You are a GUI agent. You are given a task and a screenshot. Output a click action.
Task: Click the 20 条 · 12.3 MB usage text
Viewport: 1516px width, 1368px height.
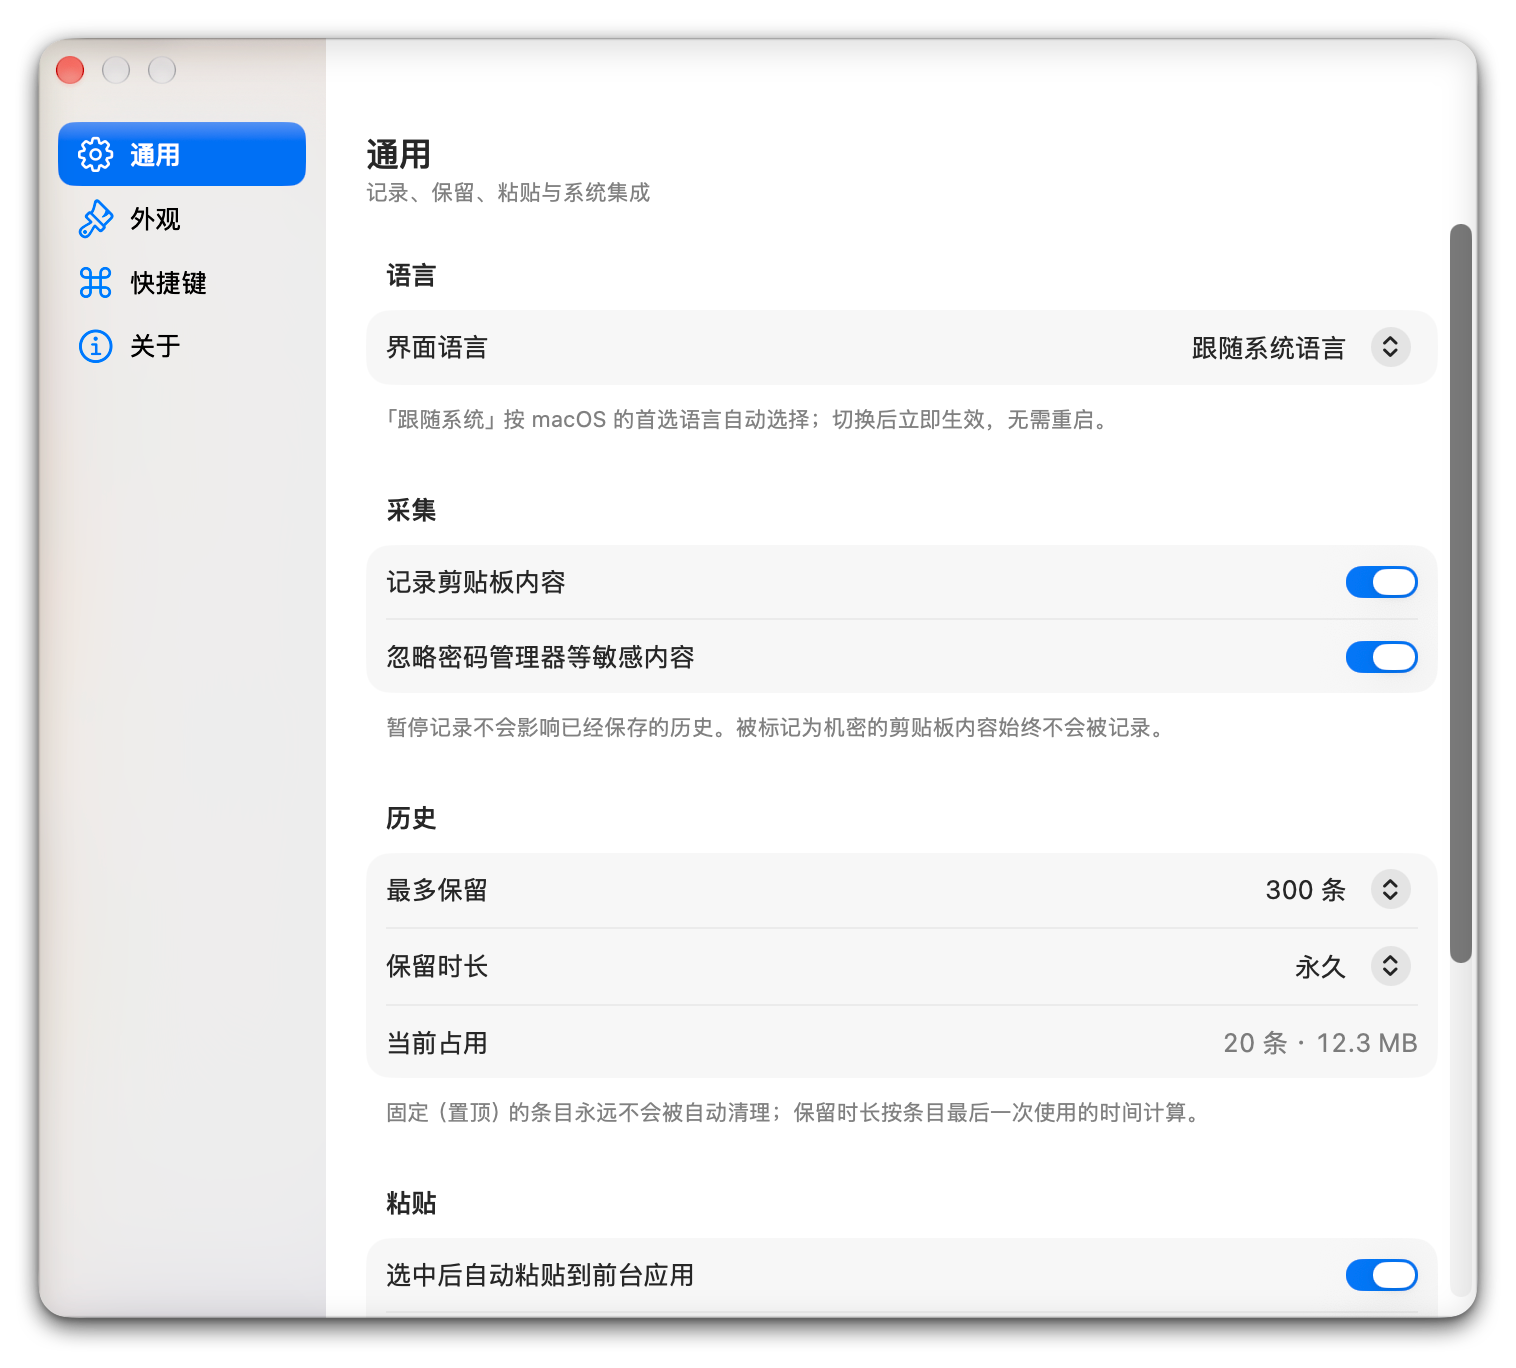(1320, 1043)
